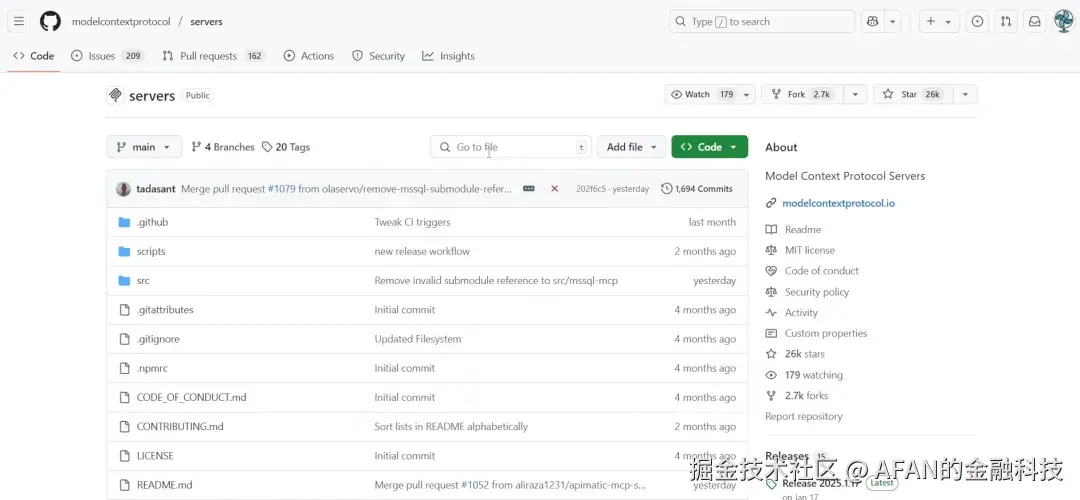View the 4 Branches link

[x=222, y=147]
